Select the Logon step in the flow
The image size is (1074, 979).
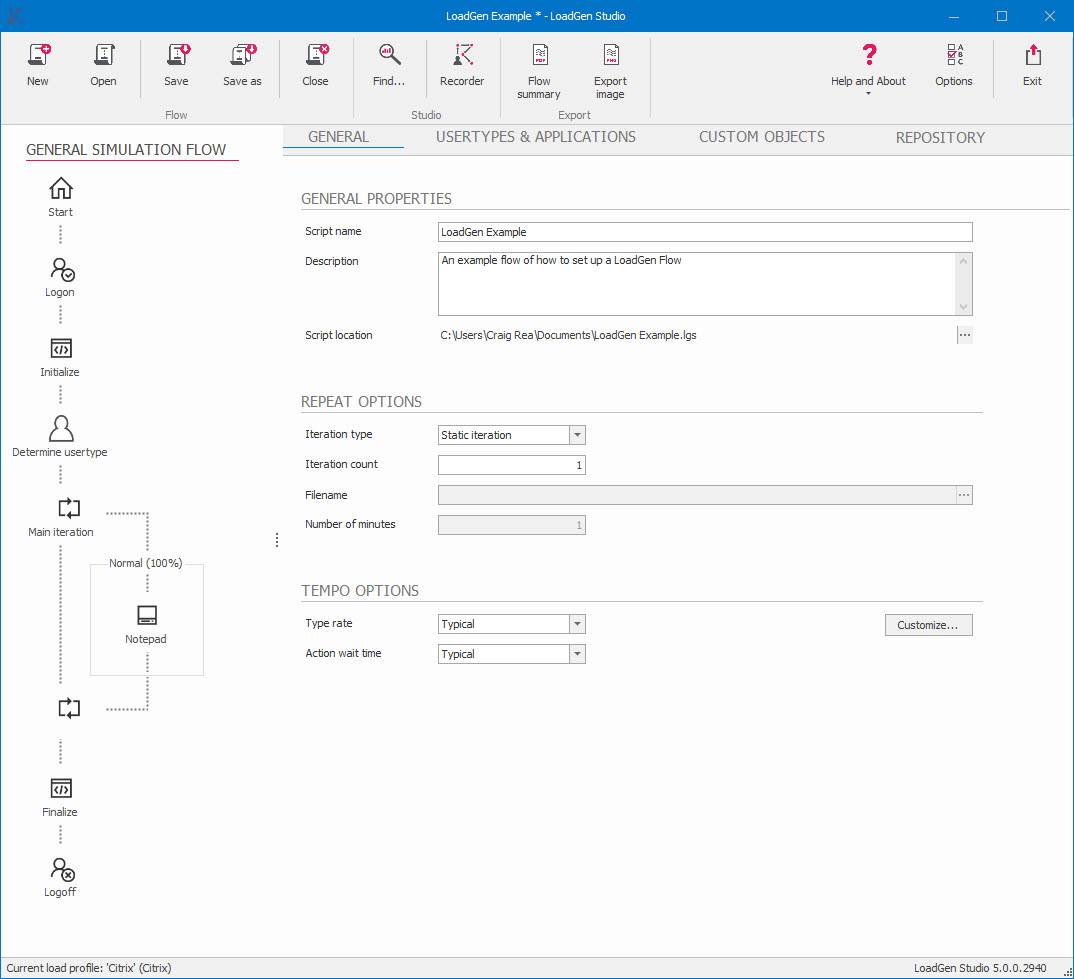coord(60,270)
